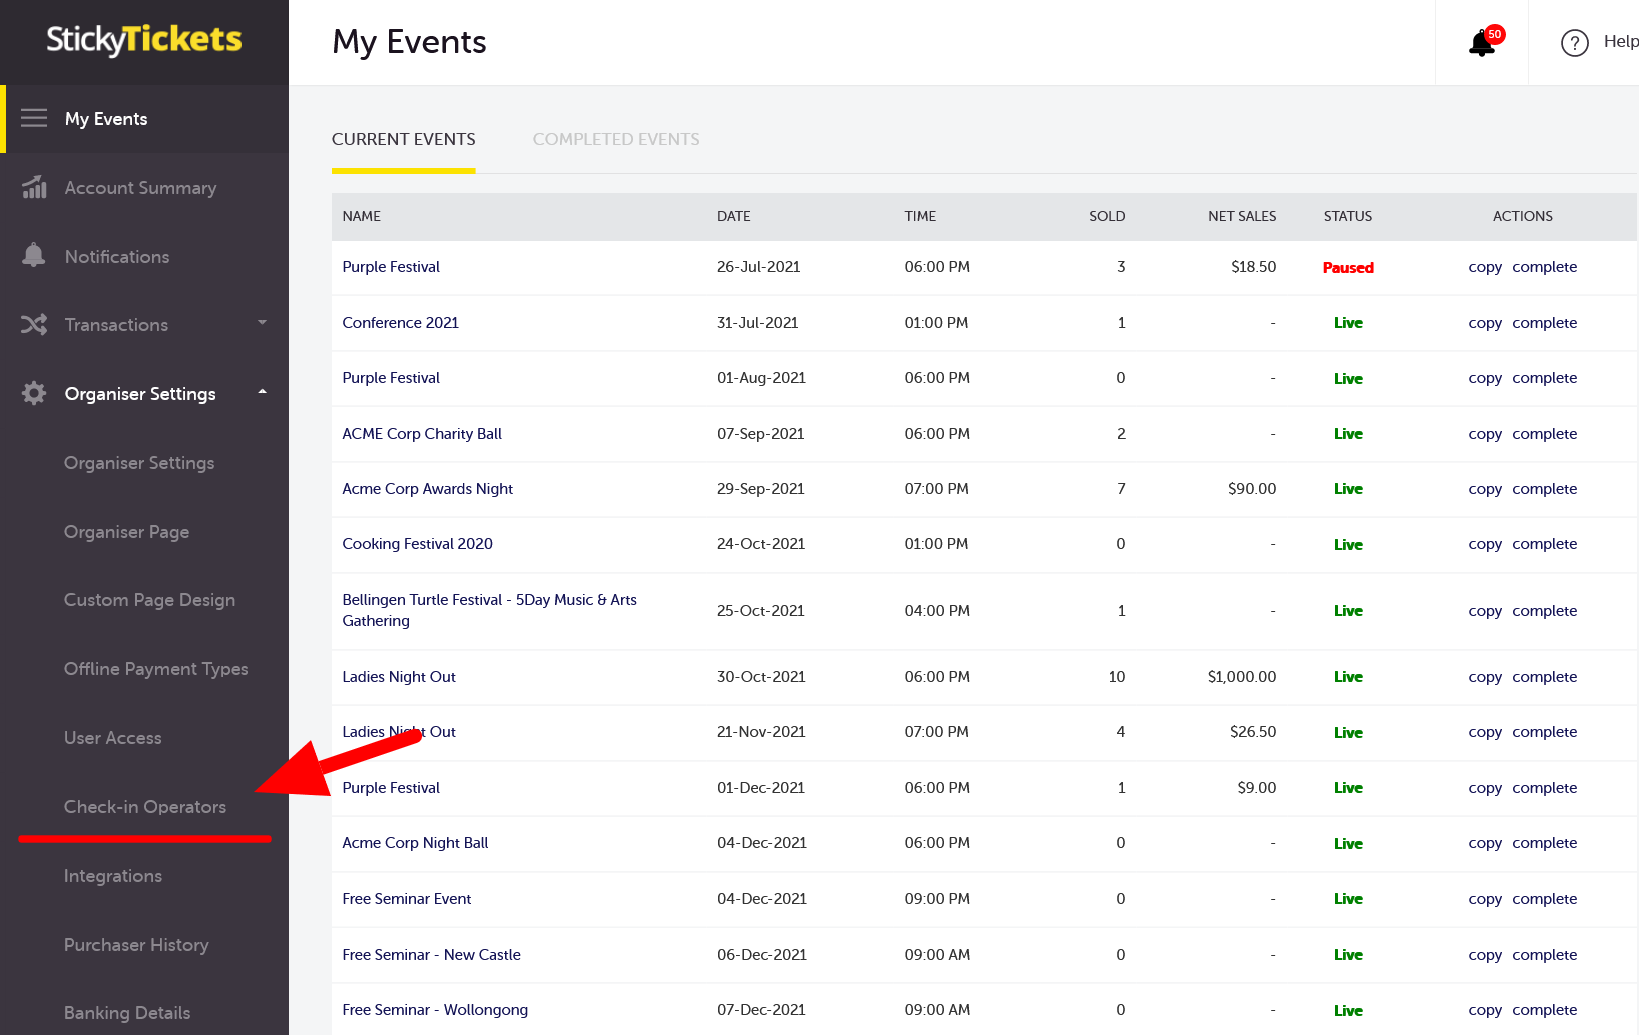Collapse the Organiser Settings submenu arrow
The width and height of the screenshot is (1639, 1035).
click(263, 392)
